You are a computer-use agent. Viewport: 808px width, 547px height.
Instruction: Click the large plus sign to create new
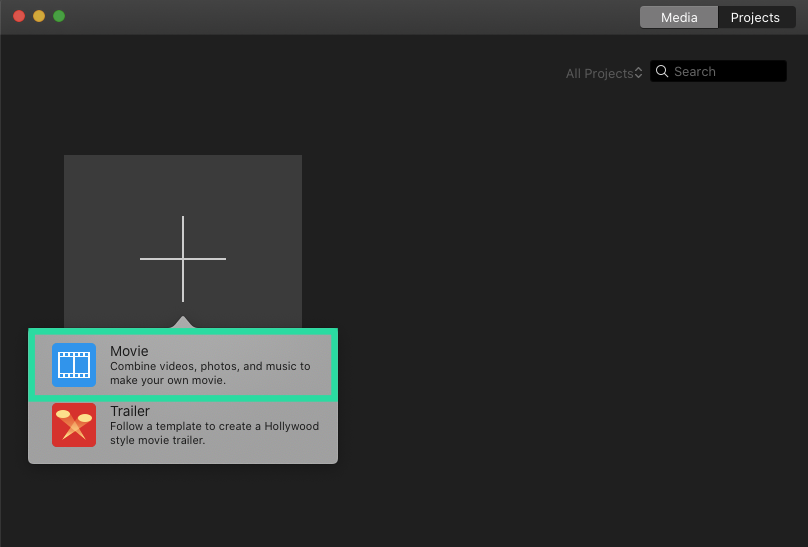183,258
